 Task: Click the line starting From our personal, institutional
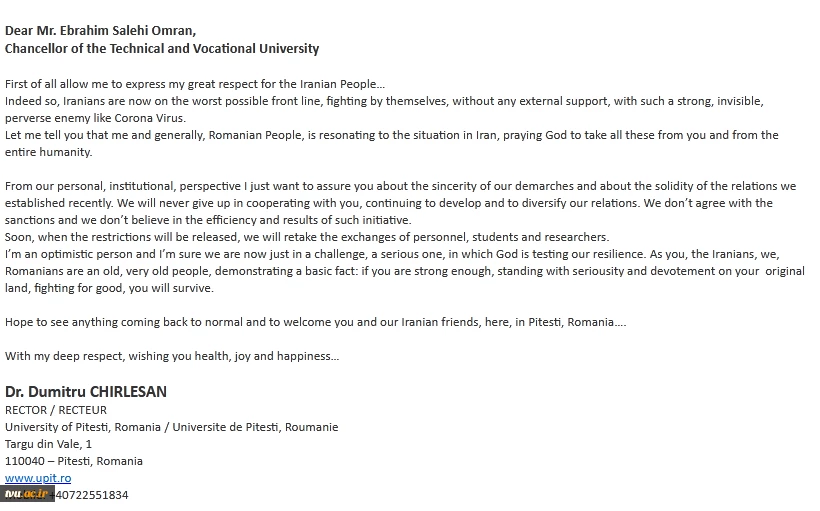(x=401, y=186)
